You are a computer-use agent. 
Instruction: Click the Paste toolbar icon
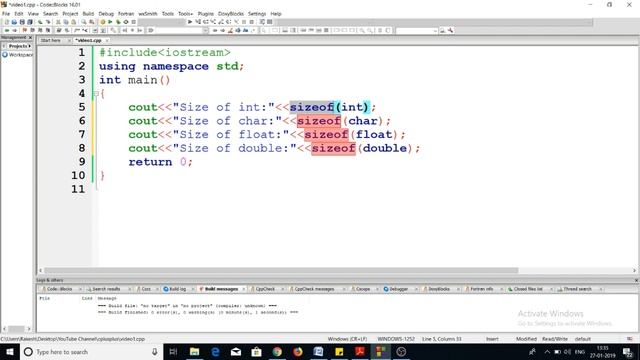click(x=73, y=22)
